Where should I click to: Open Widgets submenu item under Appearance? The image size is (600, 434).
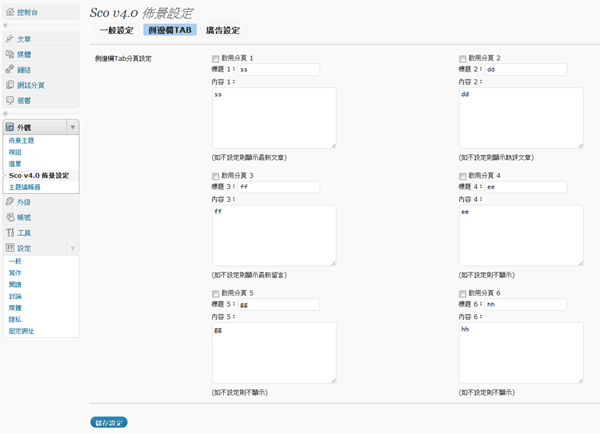point(15,152)
